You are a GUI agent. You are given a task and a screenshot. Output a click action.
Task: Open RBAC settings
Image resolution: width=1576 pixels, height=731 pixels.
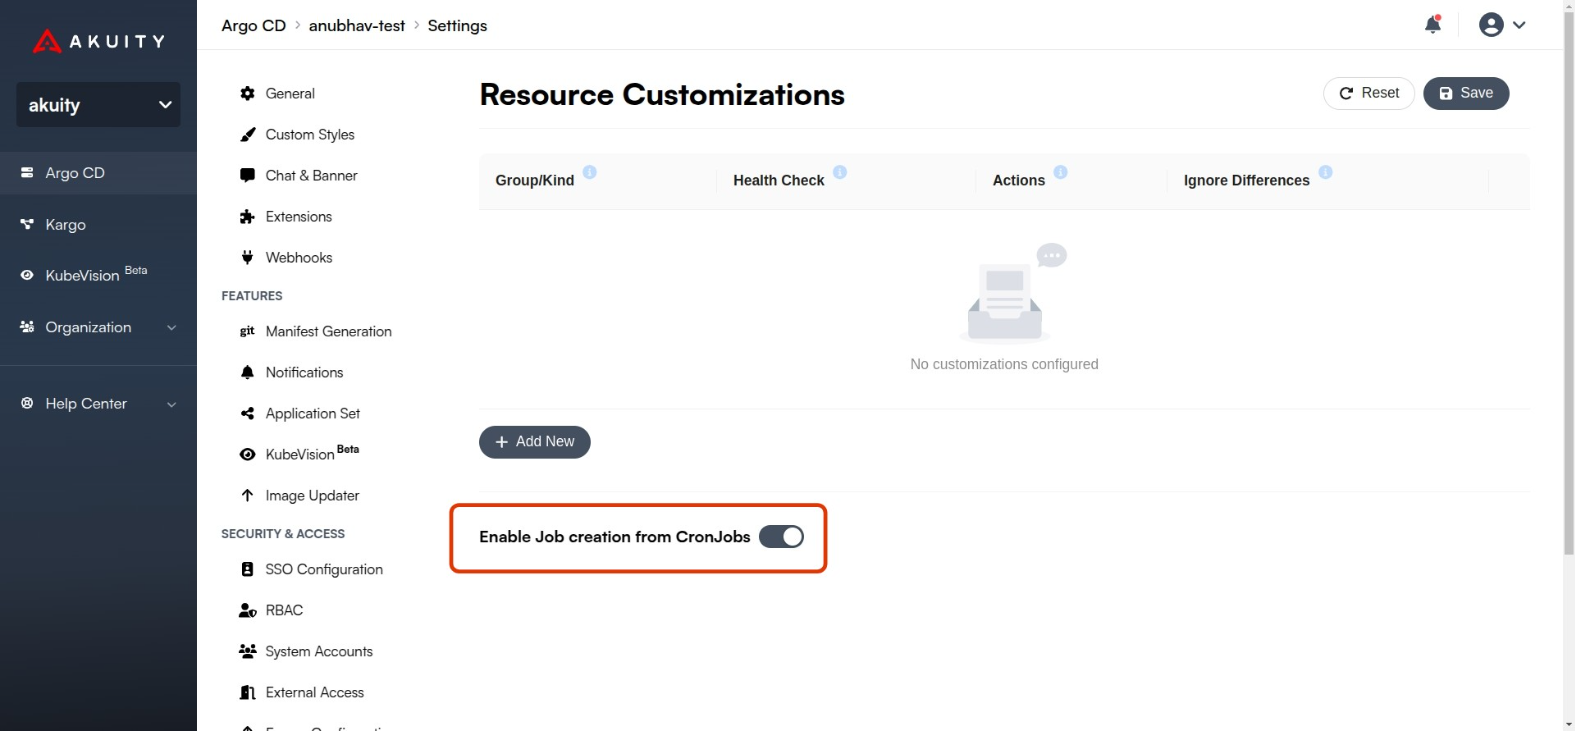point(284,610)
